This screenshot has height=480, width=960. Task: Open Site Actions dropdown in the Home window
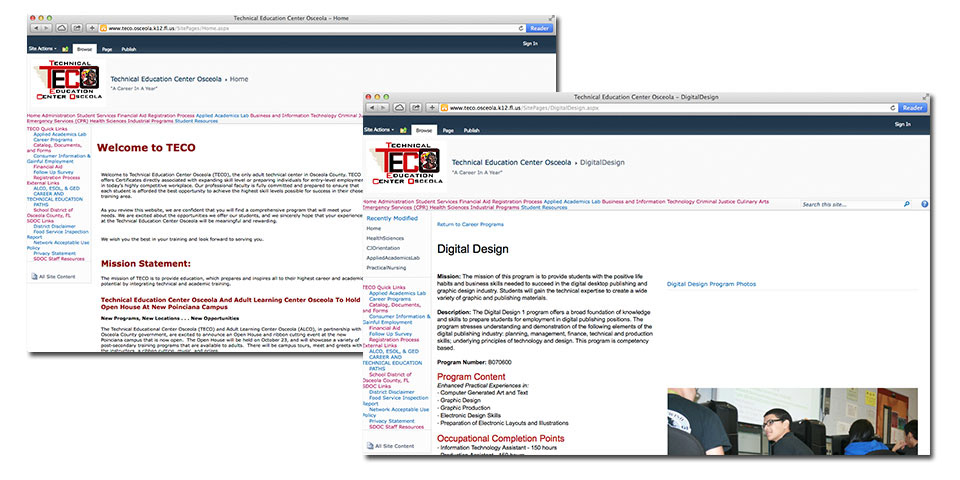(43, 48)
